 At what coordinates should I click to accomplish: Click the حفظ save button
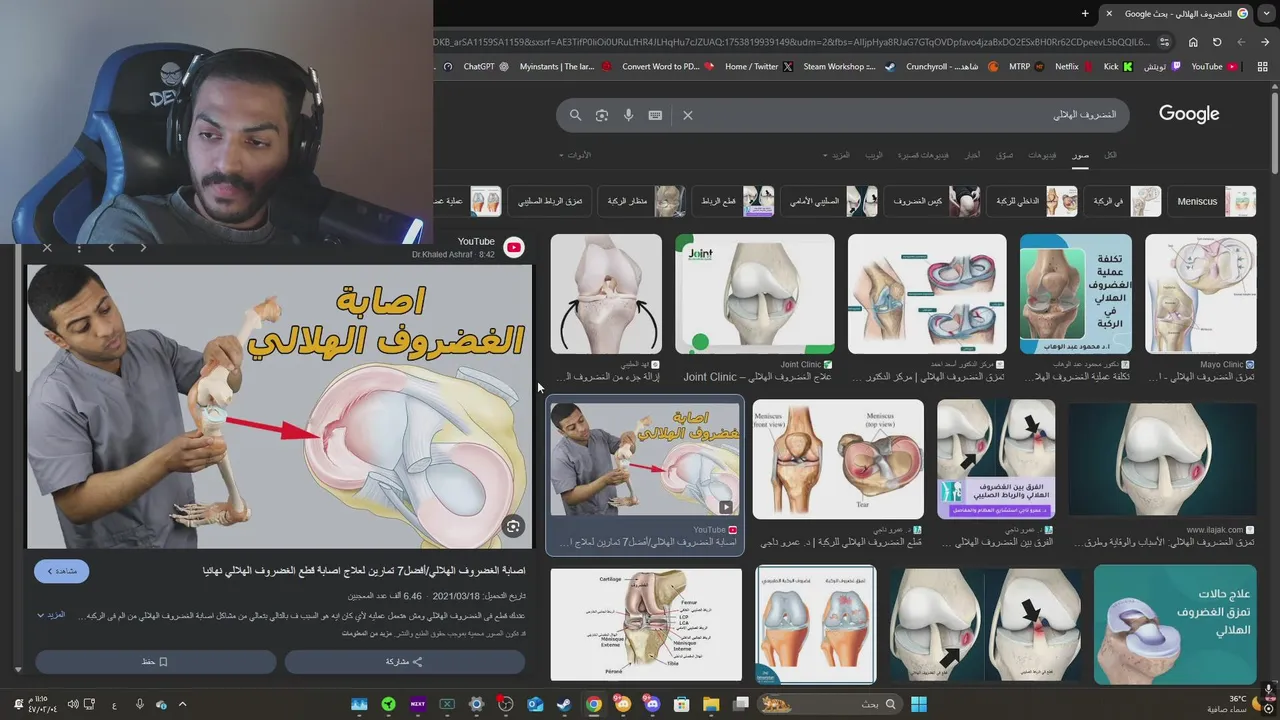coord(156,662)
